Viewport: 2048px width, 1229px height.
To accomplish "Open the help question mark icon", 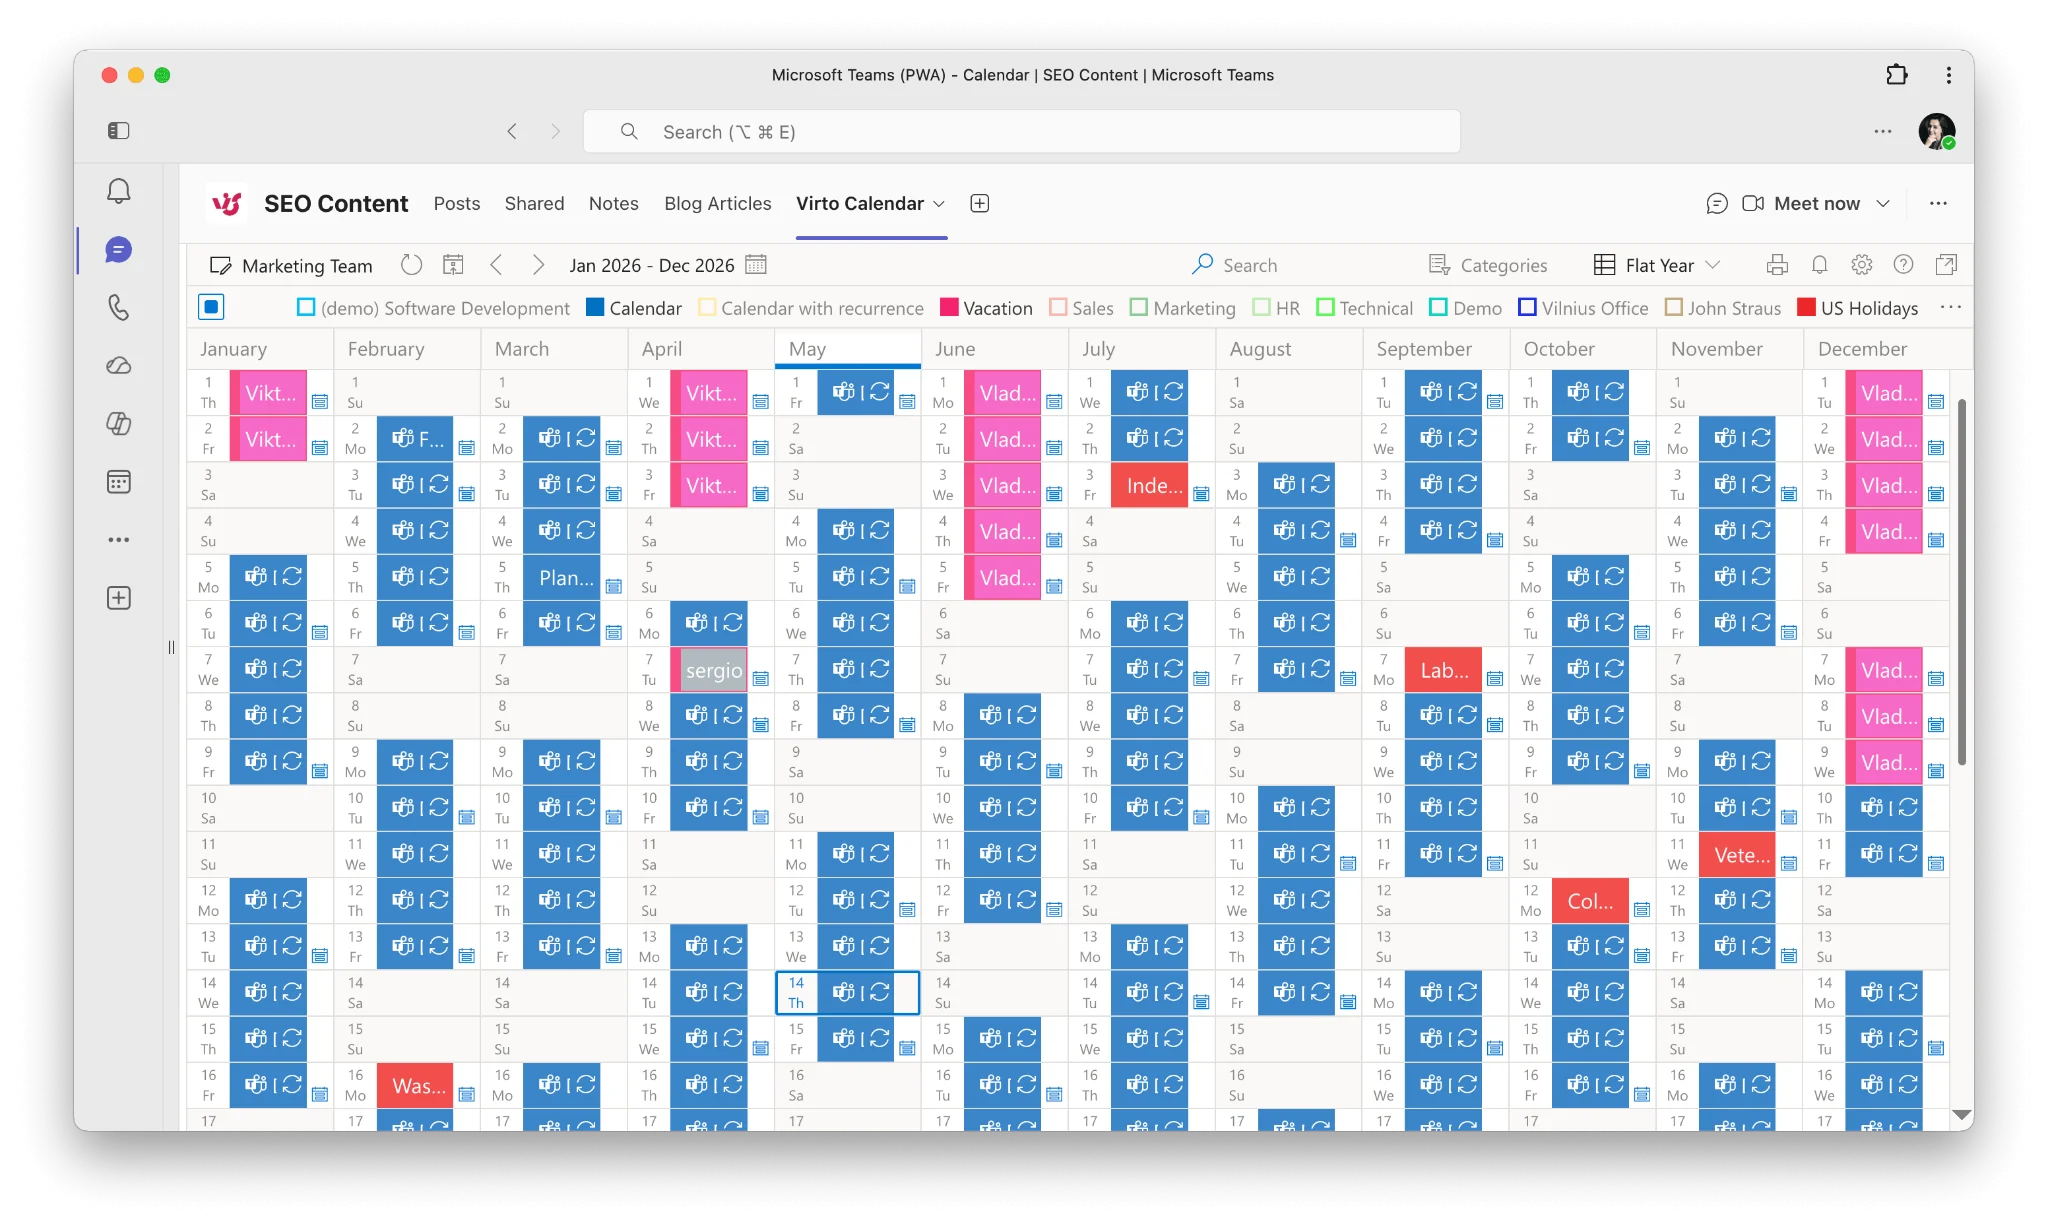I will (1903, 265).
